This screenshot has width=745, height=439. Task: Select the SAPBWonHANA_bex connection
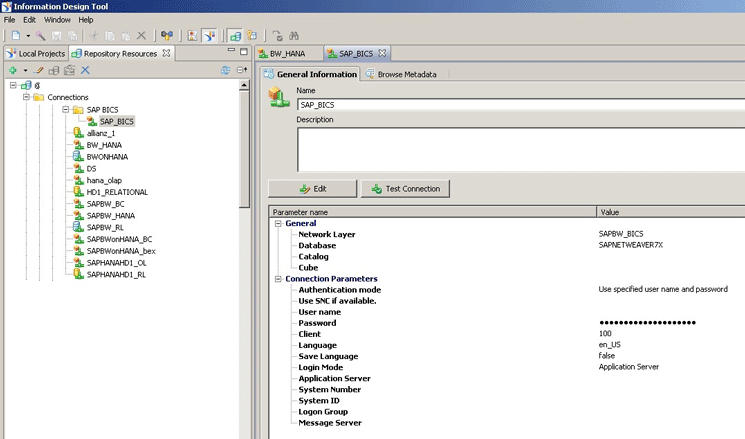121,251
